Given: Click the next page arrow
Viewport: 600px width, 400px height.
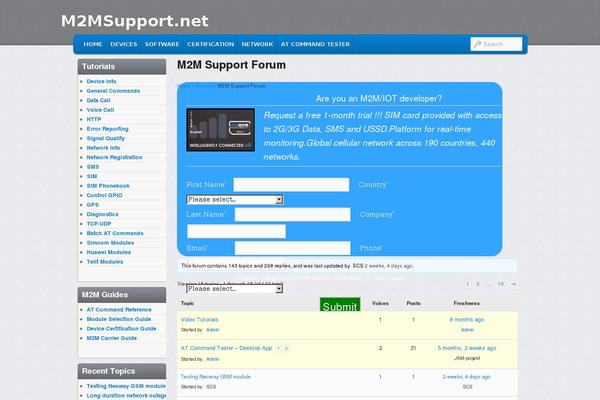Looking at the screenshot, I should coord(514,284).
